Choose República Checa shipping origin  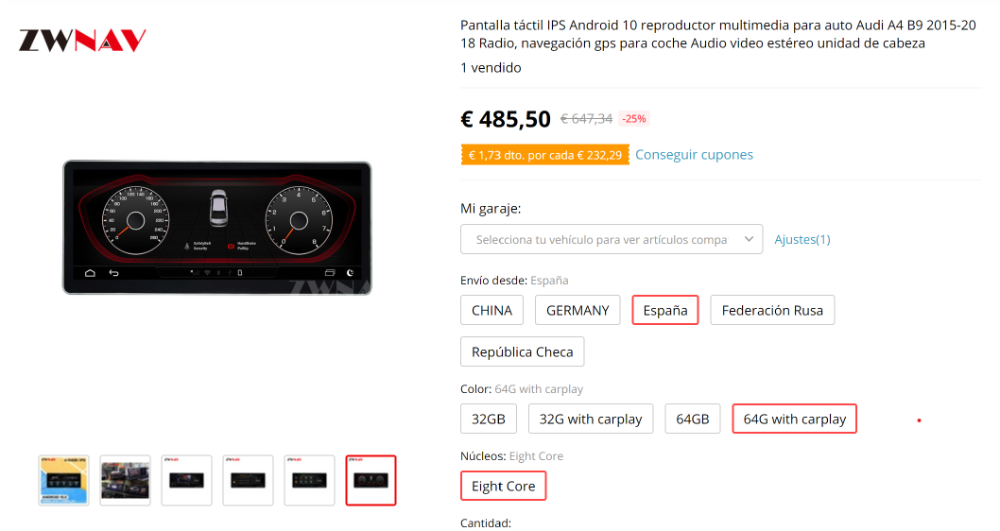pos(522,352)
